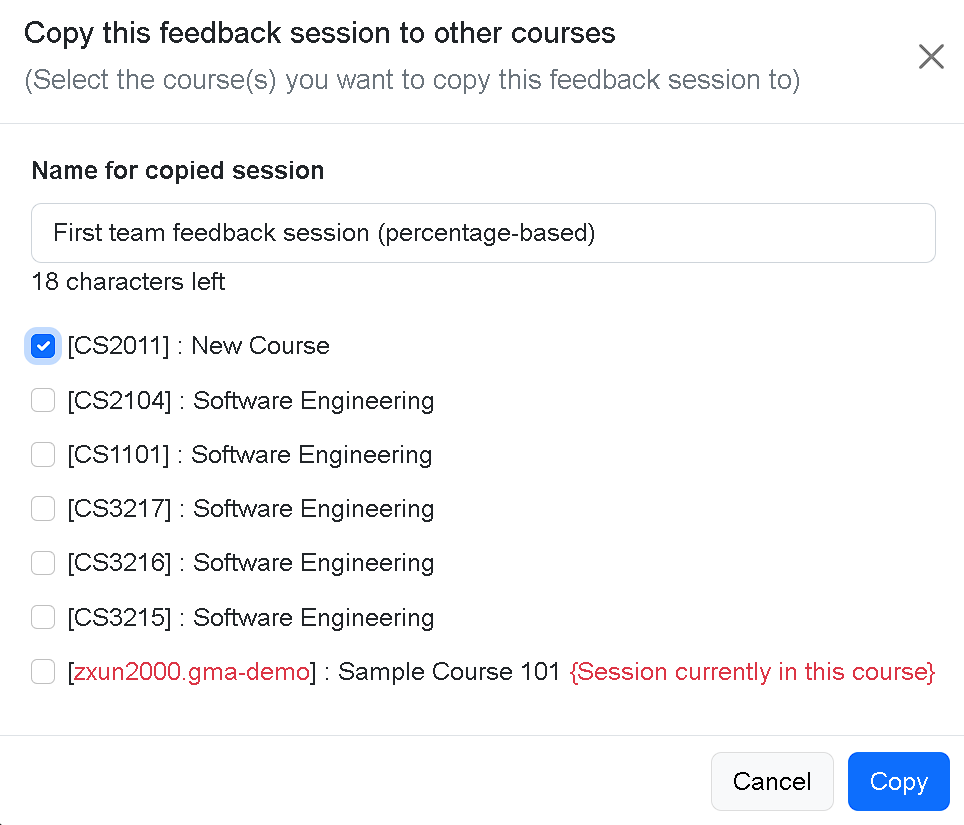Viewport: 964px width, 825px height.
Task: Click the 18 characters left counter
Action: 128,282
